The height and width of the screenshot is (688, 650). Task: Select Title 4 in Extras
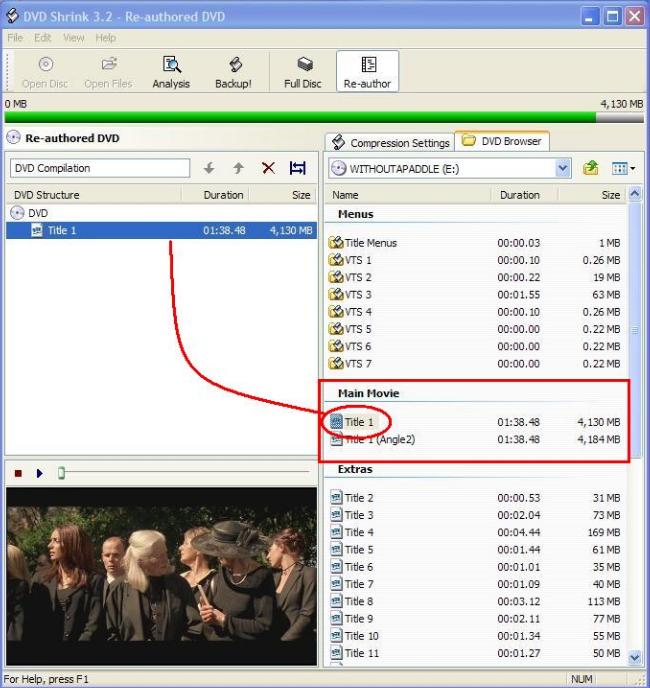click(x=352, y=532)
